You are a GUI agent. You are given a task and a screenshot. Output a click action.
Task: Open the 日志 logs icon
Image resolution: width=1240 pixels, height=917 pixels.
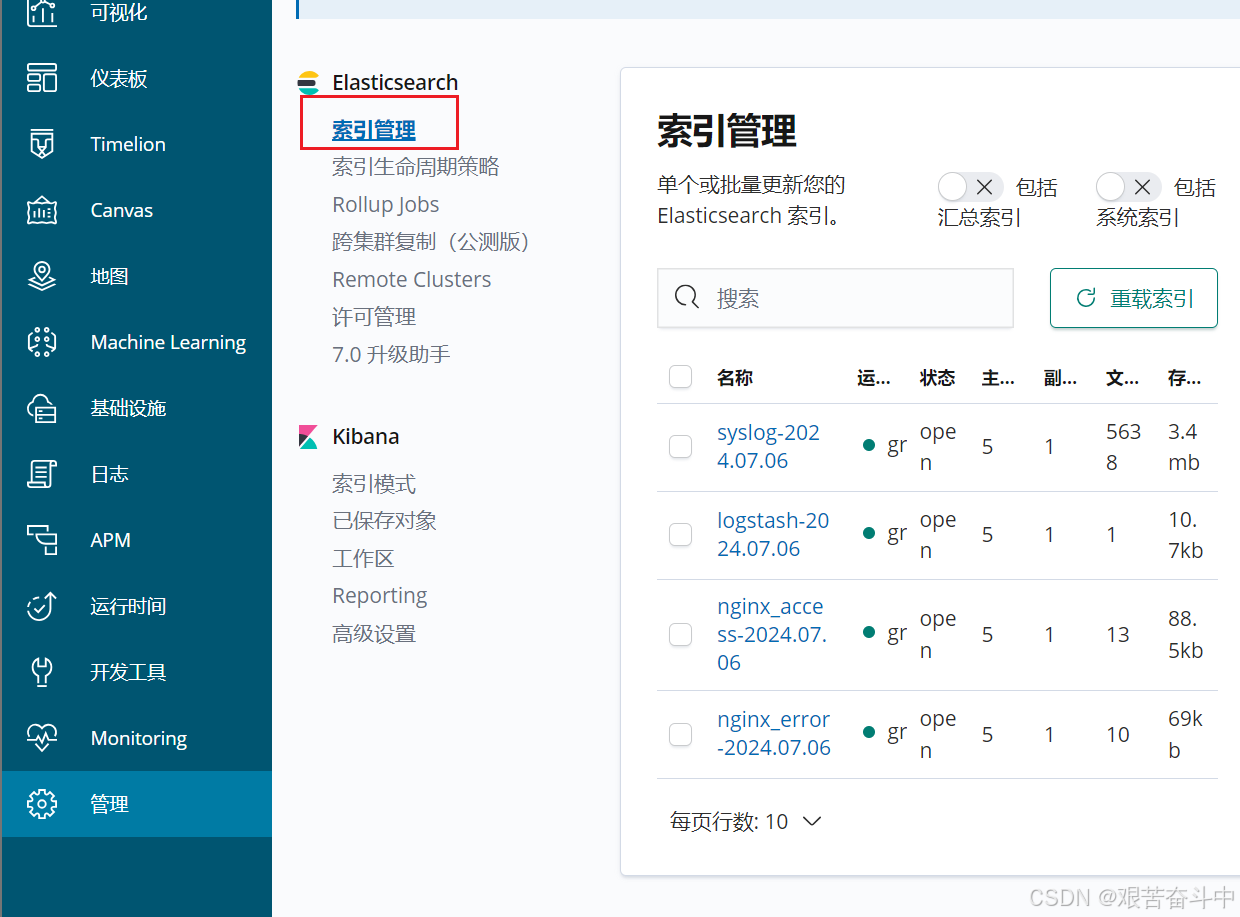[42, 474]
